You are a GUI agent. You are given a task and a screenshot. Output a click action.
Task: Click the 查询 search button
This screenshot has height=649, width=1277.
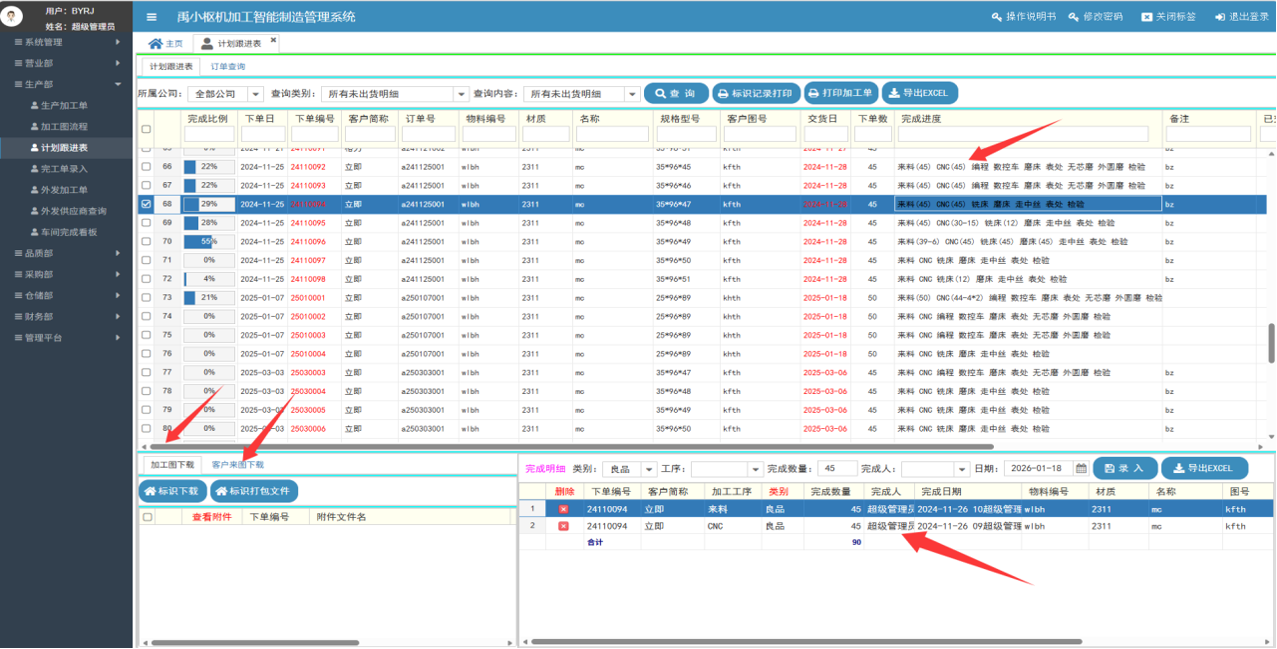[x=675, y=93]
